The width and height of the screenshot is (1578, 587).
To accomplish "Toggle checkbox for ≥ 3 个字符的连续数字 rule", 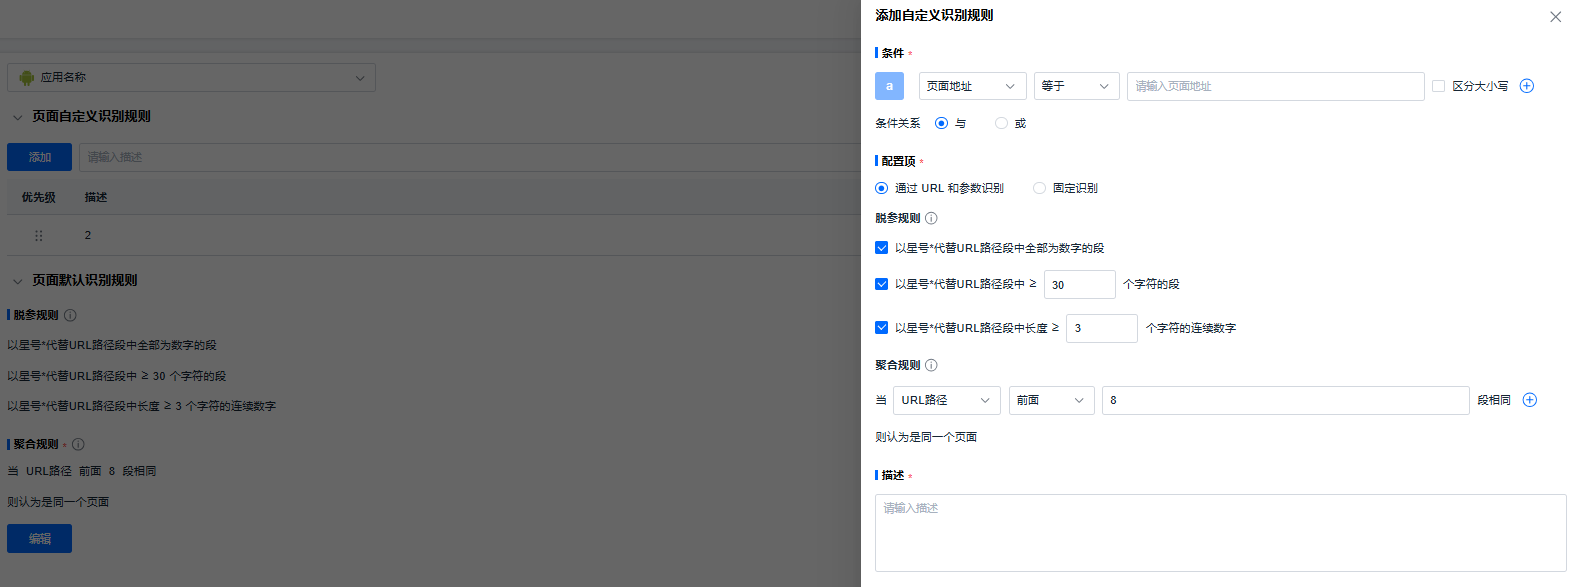I will click(881, 327).
